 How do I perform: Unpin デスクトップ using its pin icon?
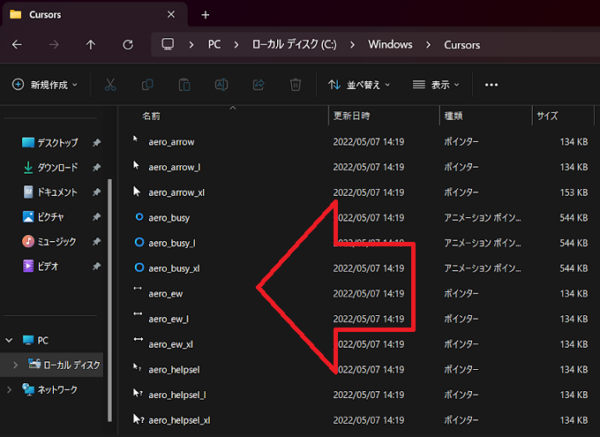[x=96, y=143]
